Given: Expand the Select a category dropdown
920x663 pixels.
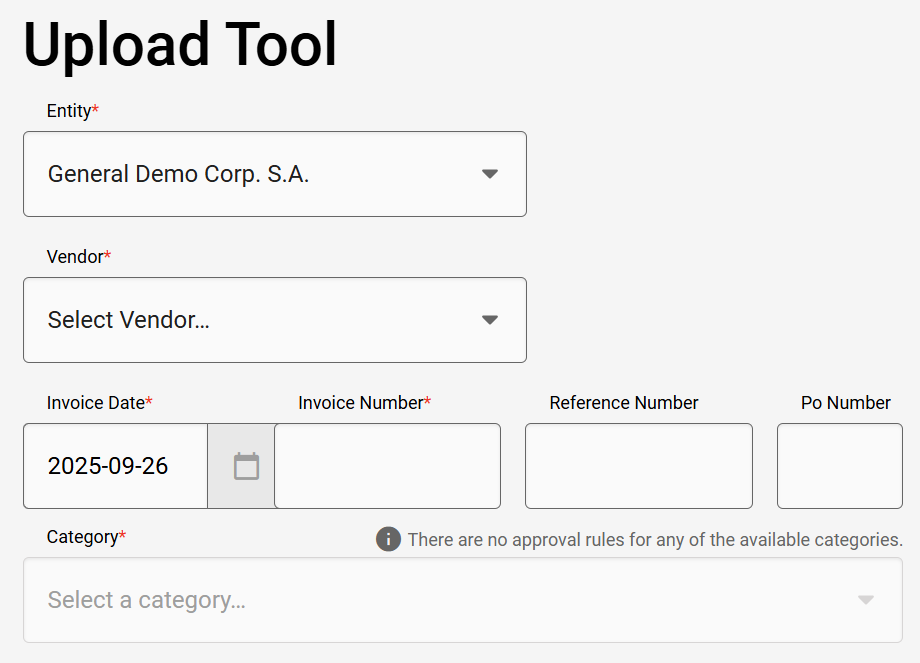Looking at the screenshot, I should (x=463, y=600).
